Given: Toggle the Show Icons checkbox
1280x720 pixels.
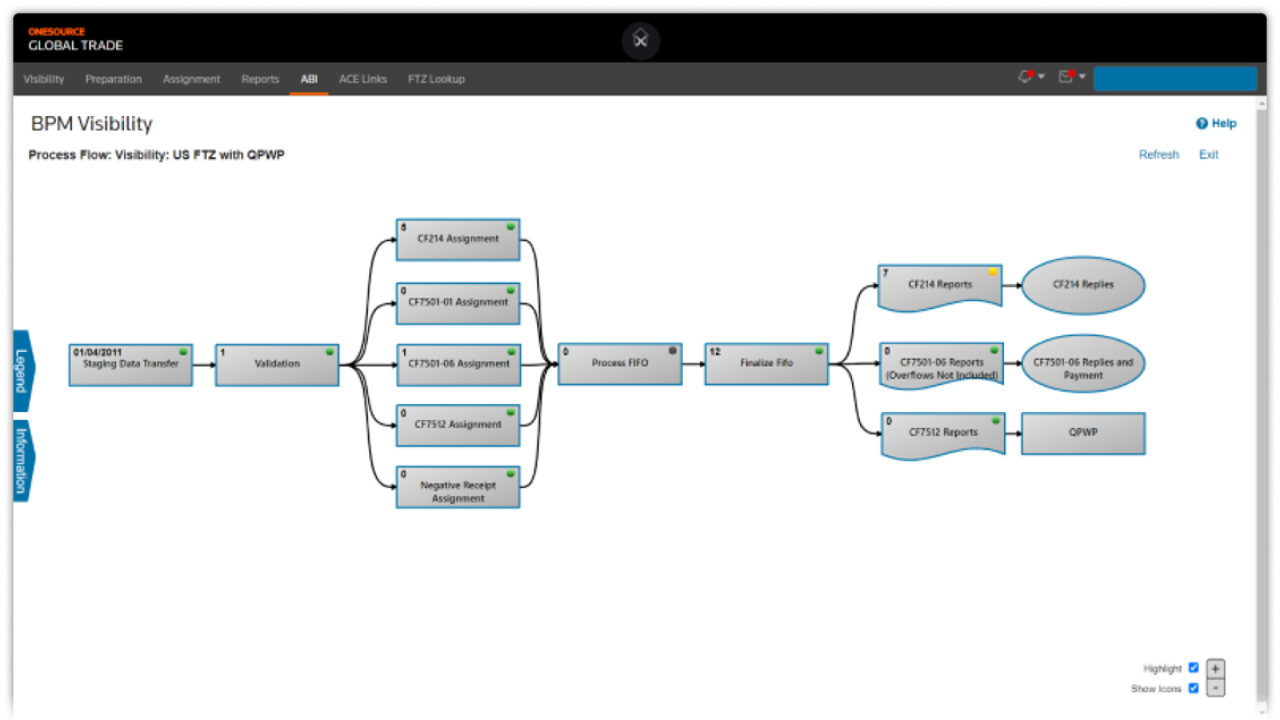Looking at the screenshot, I should click(1193, 688).
